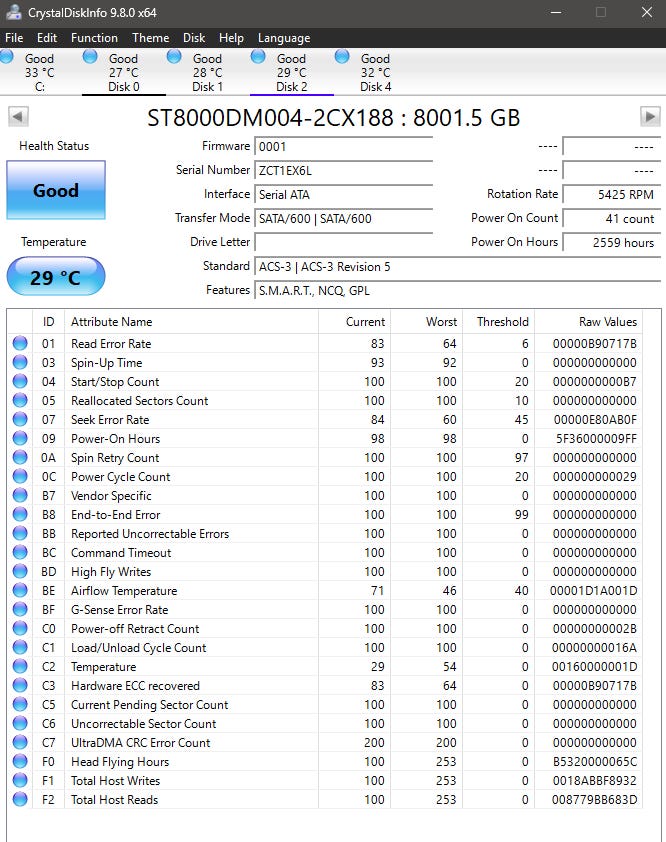Click the status orb for Spin-Up Time
The image size is (666, 842).
(20, 362)
